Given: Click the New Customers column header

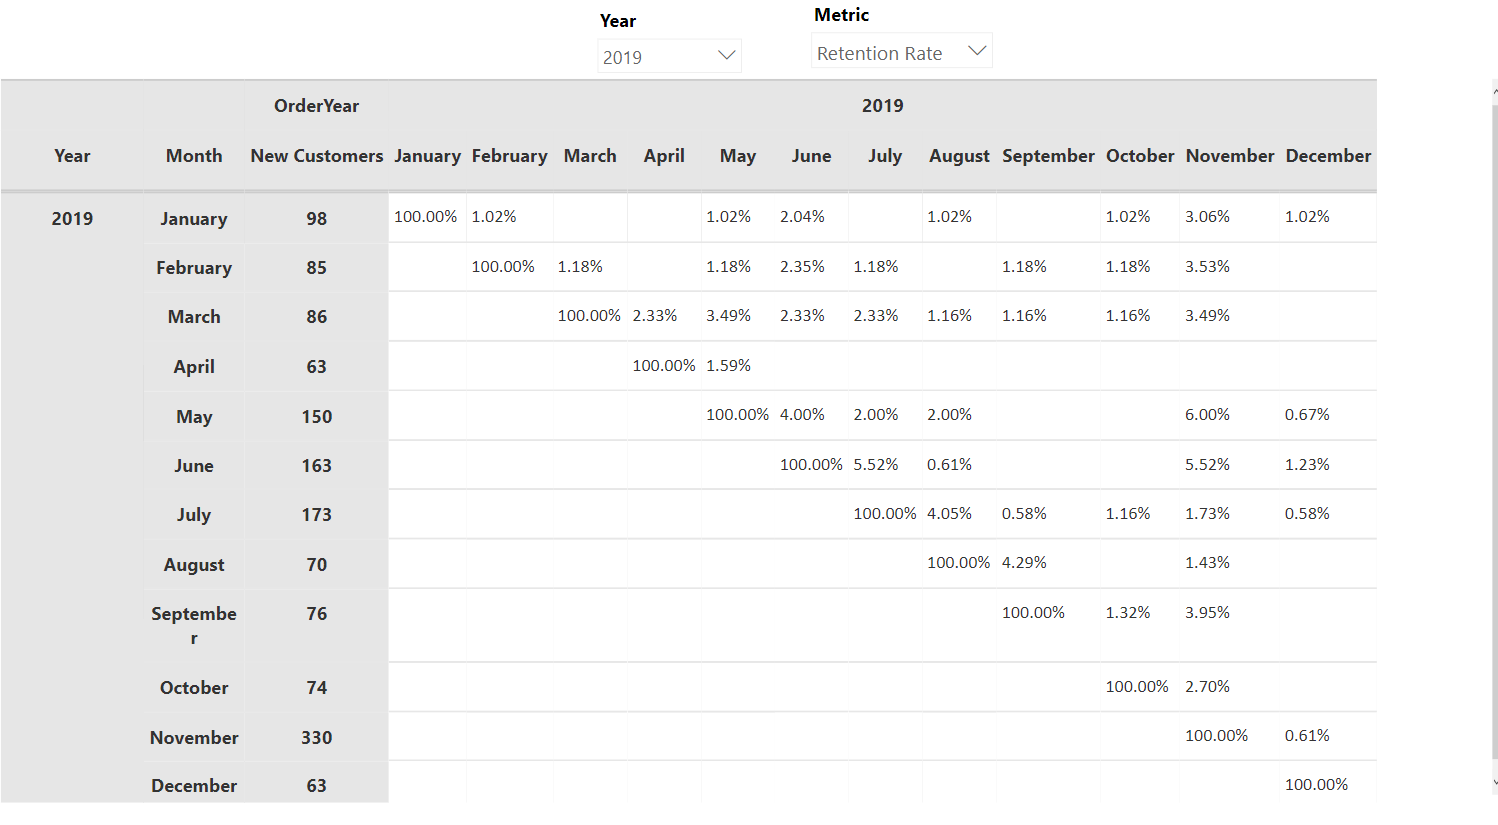Looking at the screenshot, I should pos(316,156).
